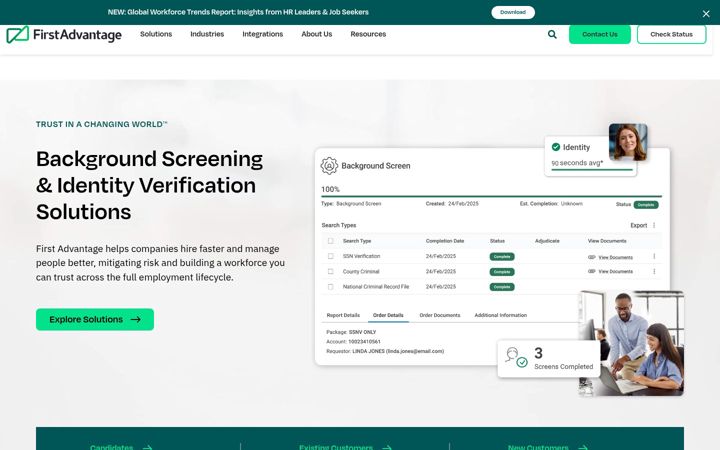Dismiss the announcement banner with the X
720x450 pixels.
706,14
